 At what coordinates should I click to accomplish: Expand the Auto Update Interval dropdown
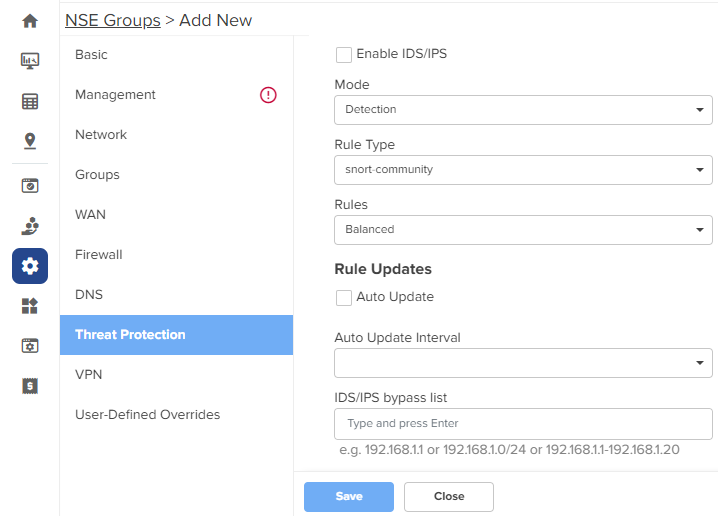(523, 363)
